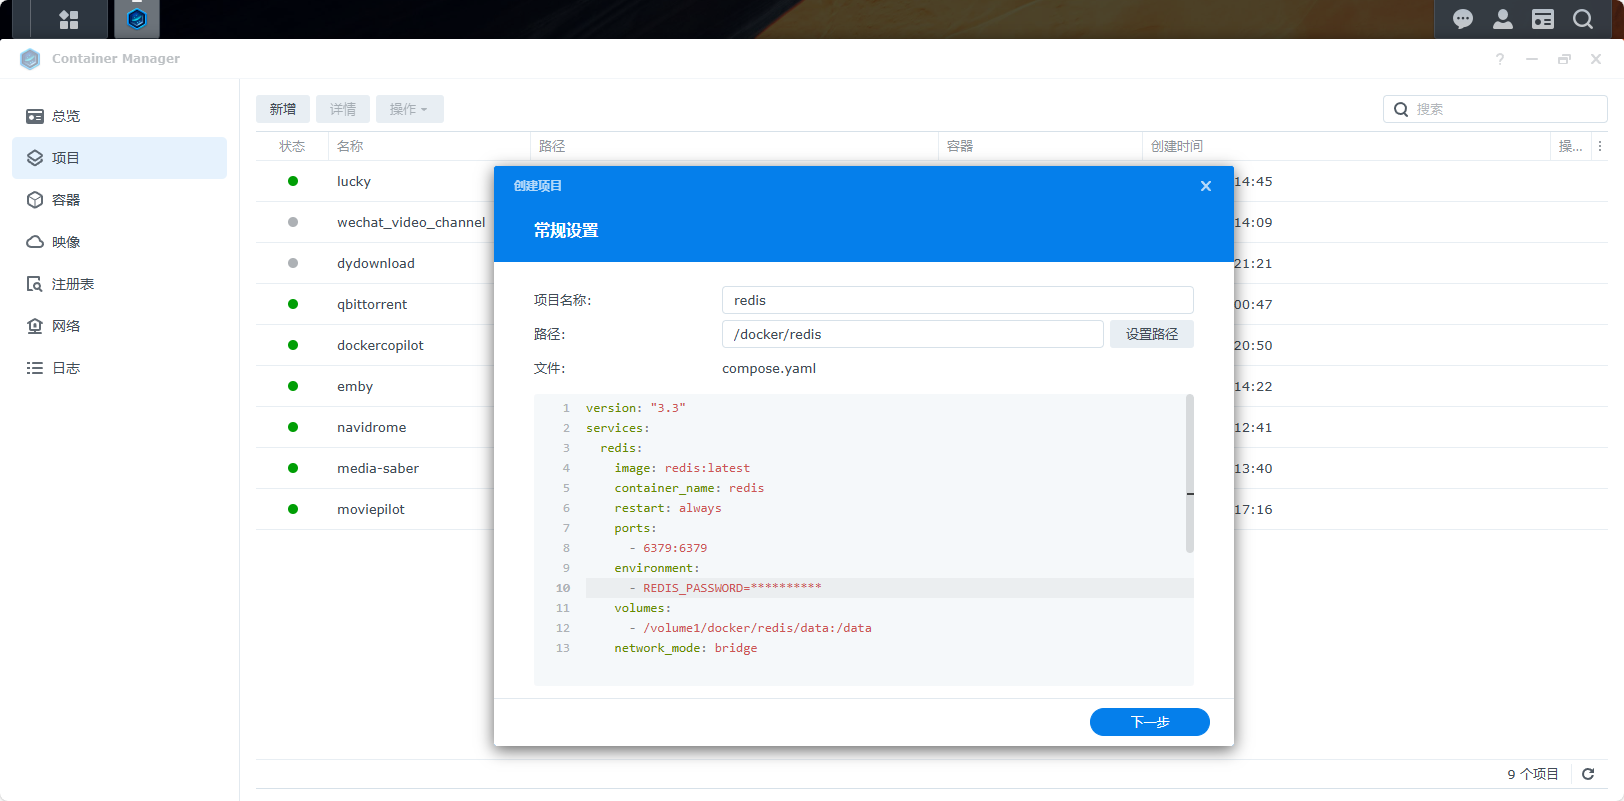Click the 下一步 next button
The height and width of the screenshot is (801, 1624).
[1149, 722]
